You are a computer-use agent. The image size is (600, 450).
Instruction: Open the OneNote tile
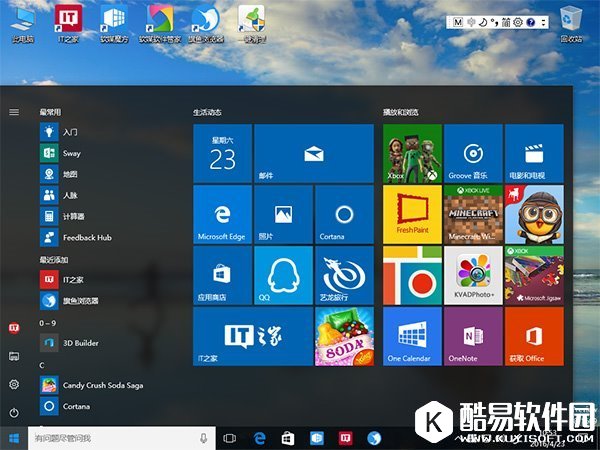473,336
